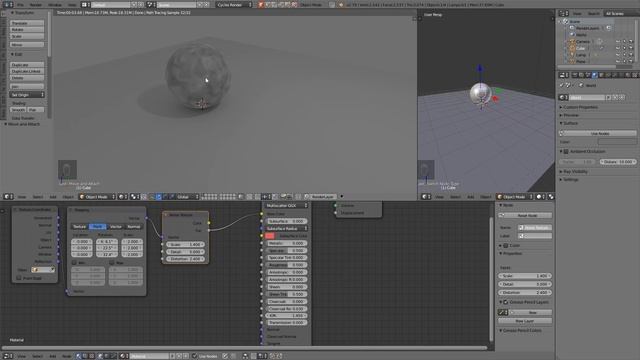Toggle the Ambient Occlusion checkbox
The height and width of the screenshot is (360, 640).
(x=566, y=151)
